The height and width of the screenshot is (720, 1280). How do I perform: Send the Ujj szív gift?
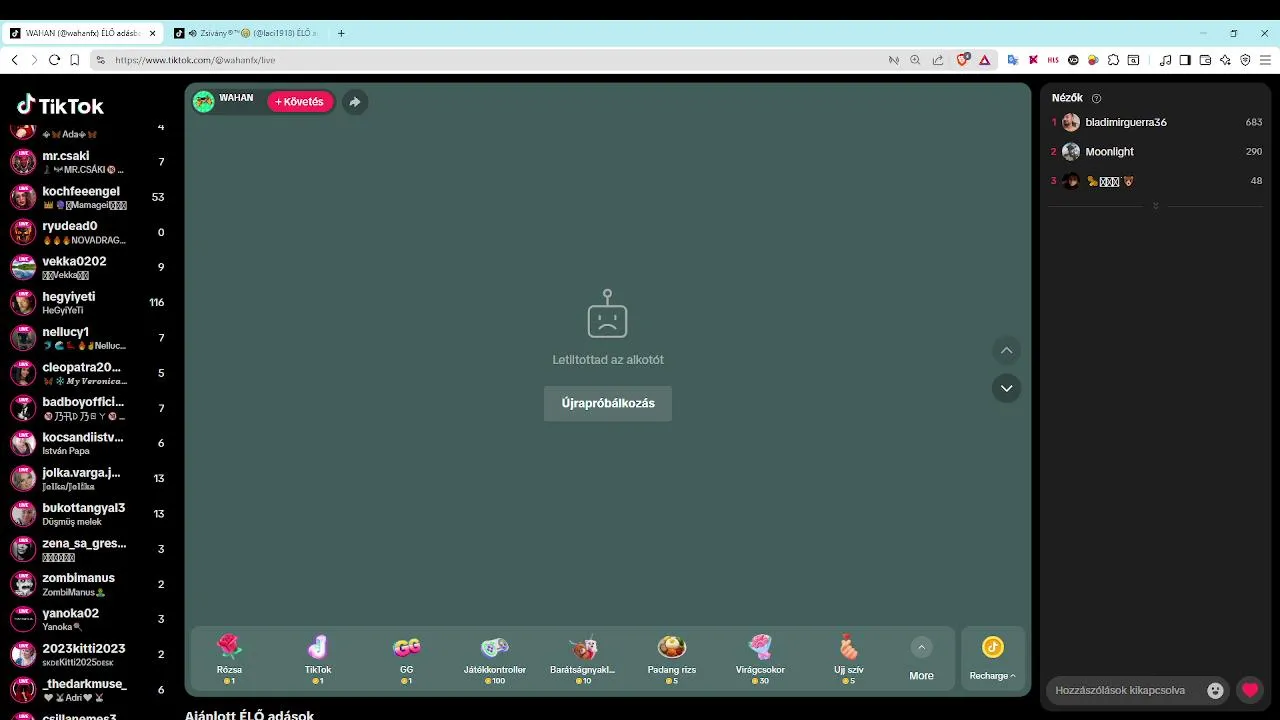[848, 659]
